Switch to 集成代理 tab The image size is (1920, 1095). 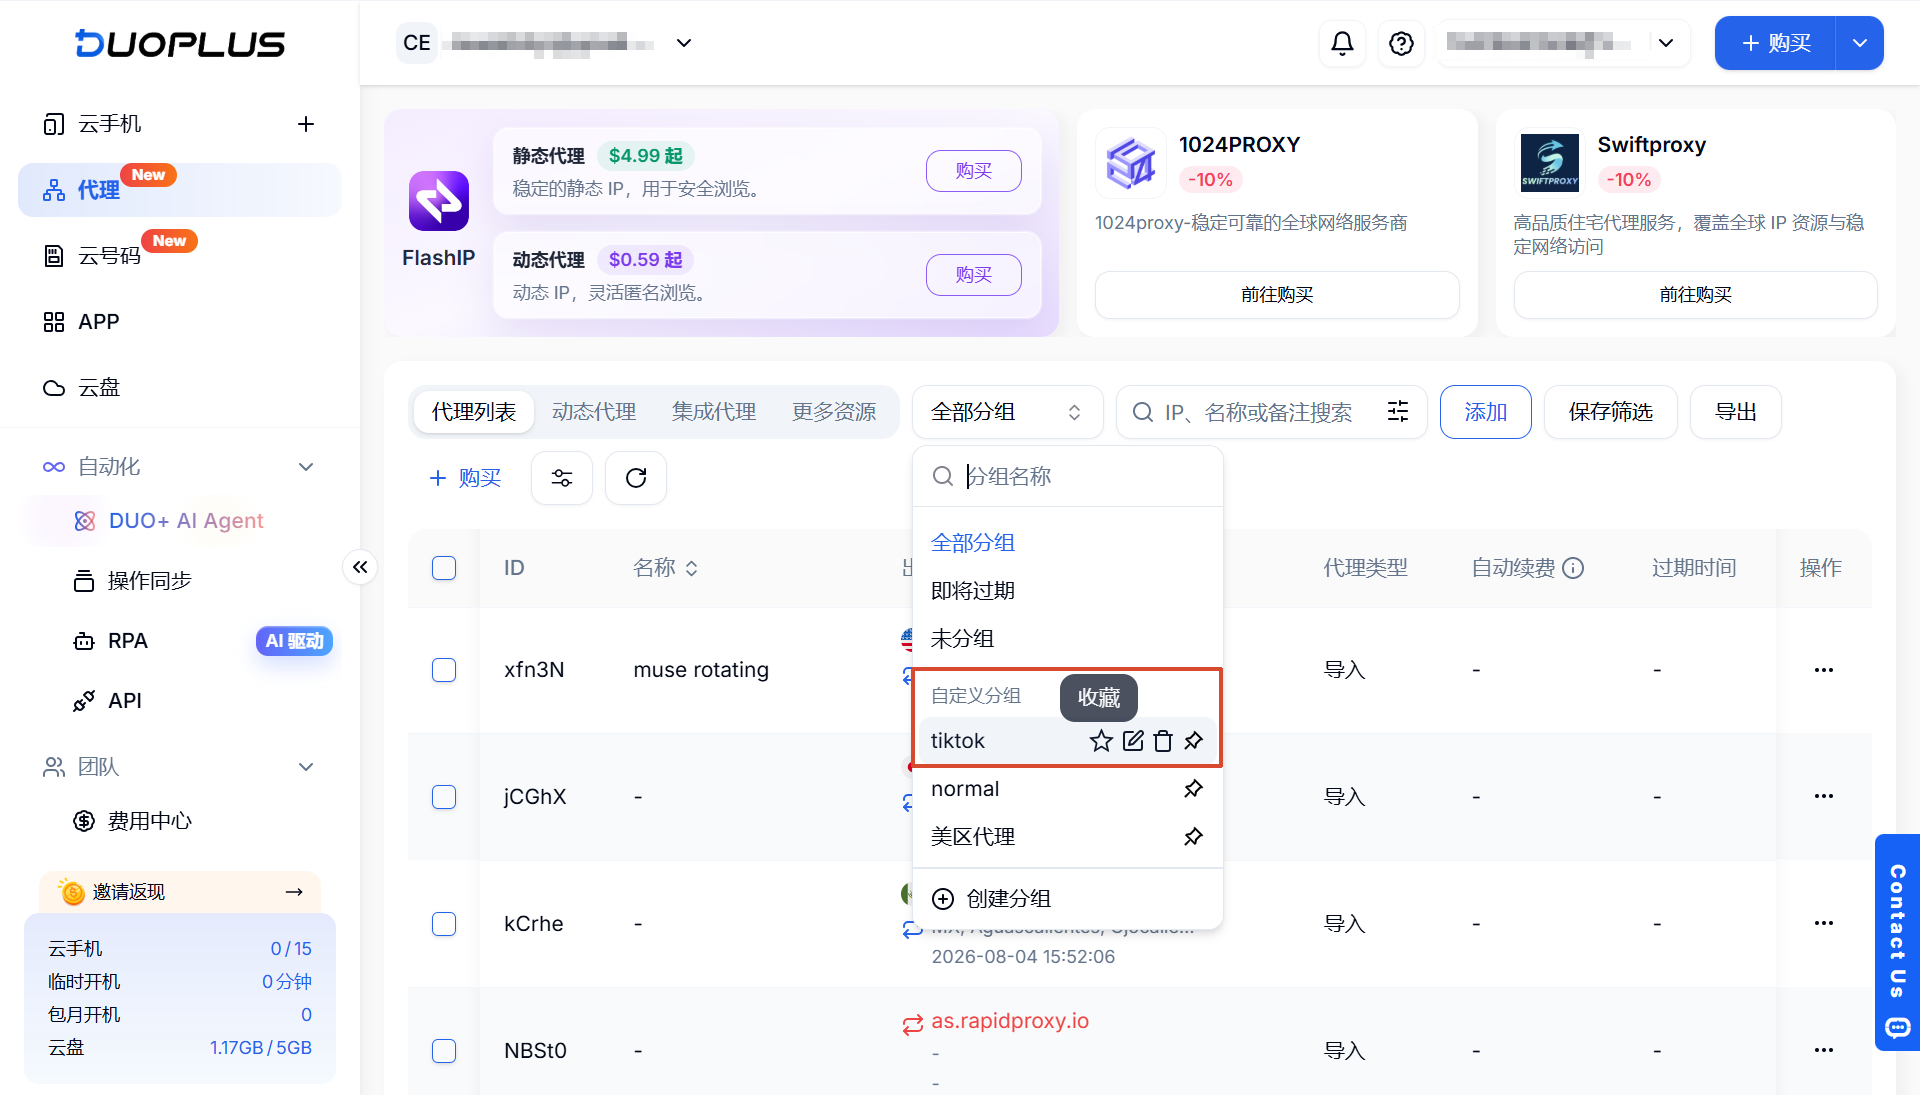pyautogui.click(x=714, y=412)
